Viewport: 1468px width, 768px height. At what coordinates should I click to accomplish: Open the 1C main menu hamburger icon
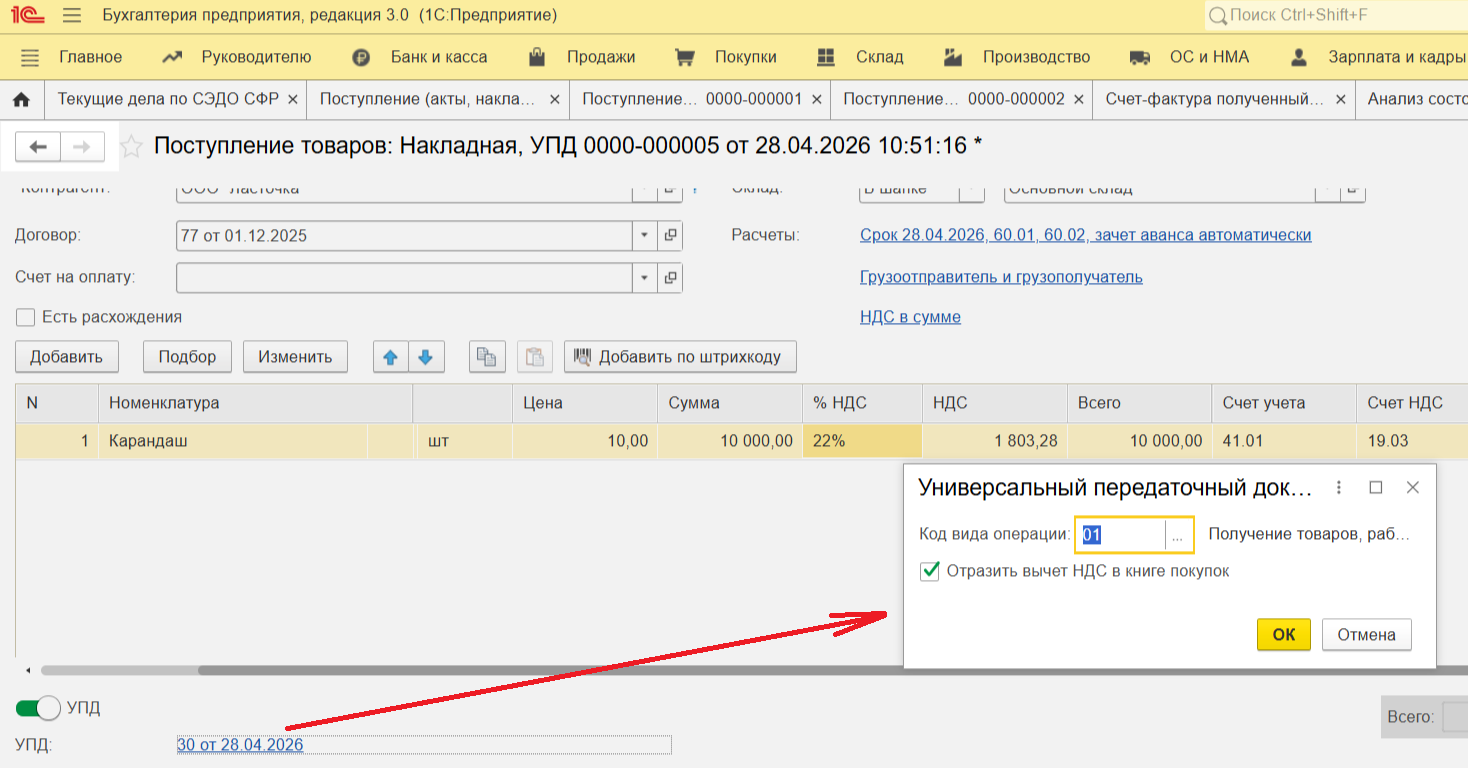pyautogui.click(x=71, y=16)
